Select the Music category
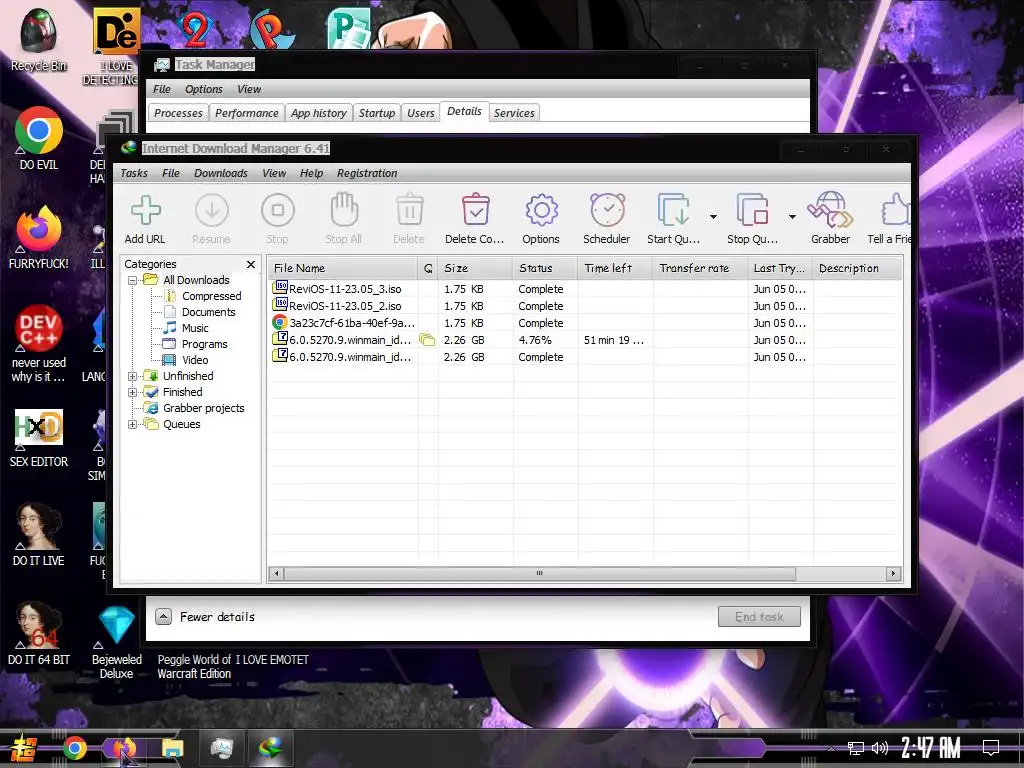 195,328
